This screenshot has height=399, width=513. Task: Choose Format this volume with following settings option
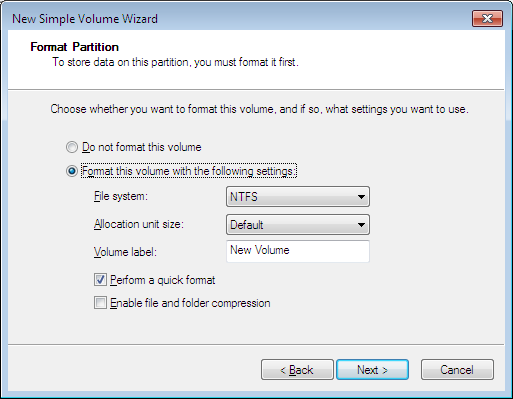tap(72, 171)
